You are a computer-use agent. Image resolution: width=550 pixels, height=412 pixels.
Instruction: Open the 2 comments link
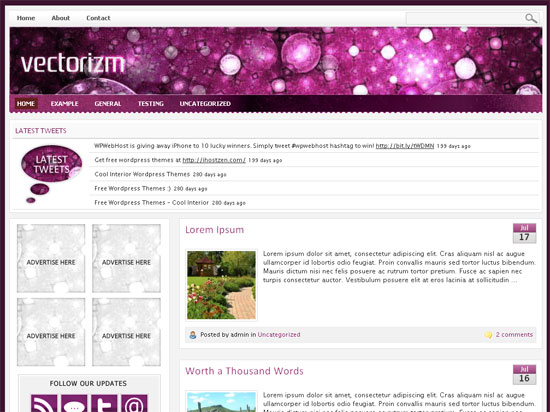coord(514,335)
